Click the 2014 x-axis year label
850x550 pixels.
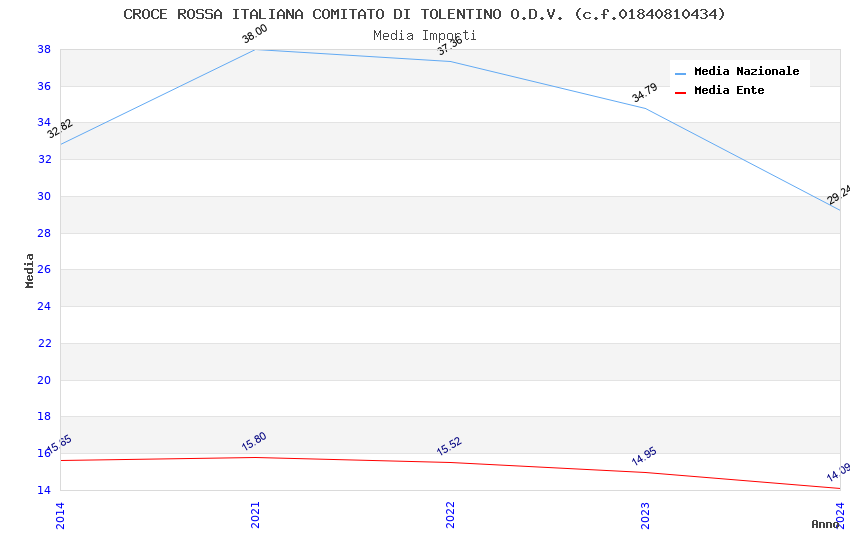tap(60, 515)
